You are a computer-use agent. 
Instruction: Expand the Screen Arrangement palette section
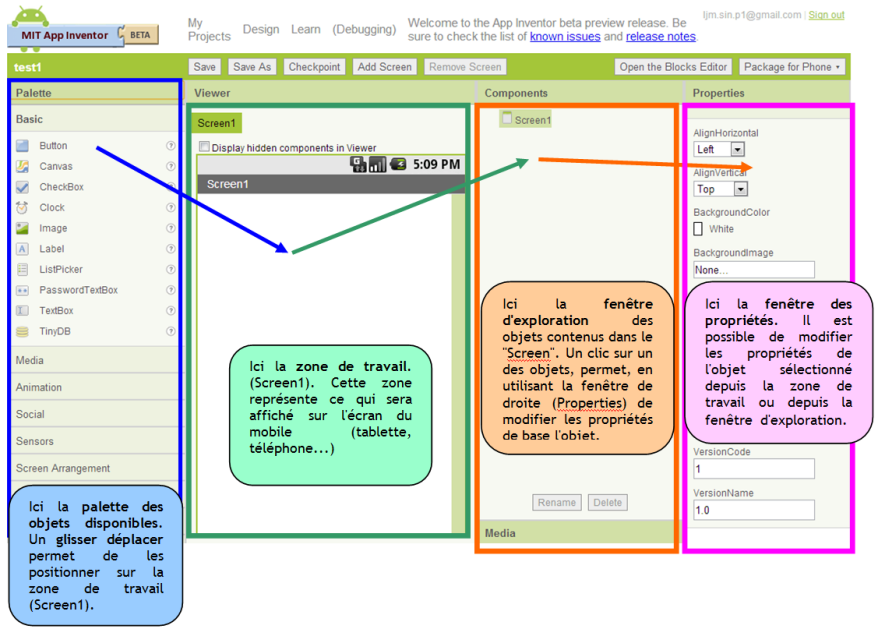coord(94,468)
